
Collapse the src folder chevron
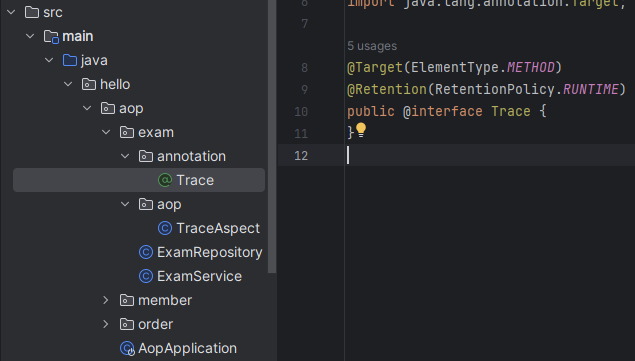[11, 13]
